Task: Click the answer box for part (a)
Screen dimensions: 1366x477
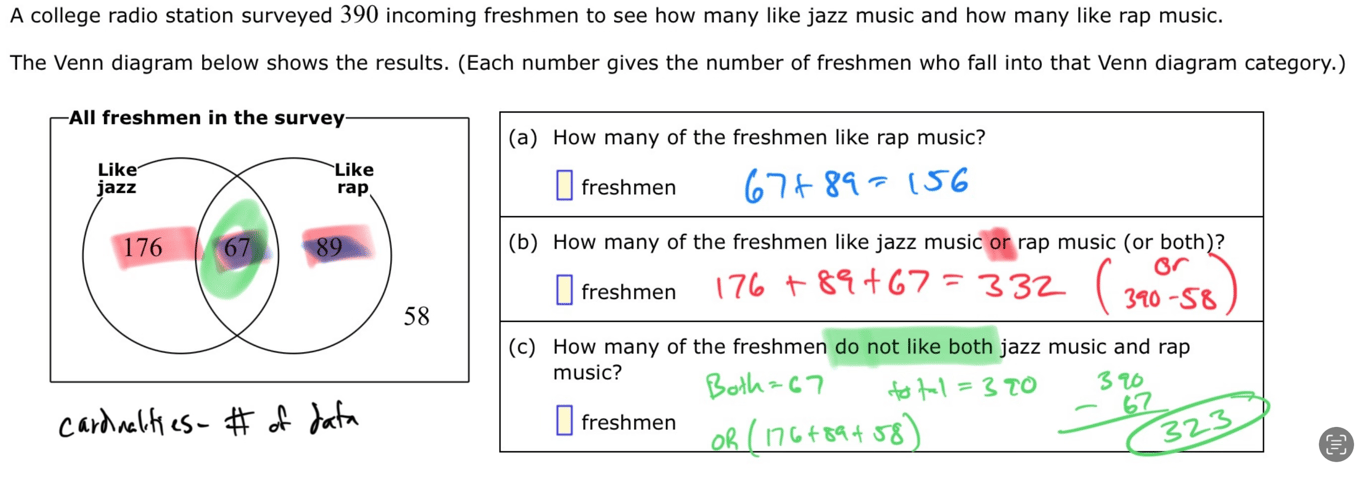Action: (x=564, y=186)
